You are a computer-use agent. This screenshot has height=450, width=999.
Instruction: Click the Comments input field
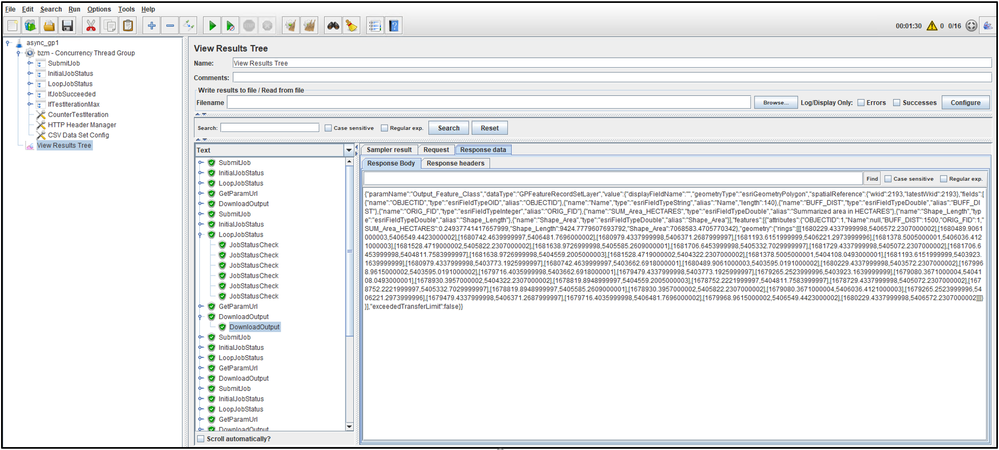[x=612, y=77]
